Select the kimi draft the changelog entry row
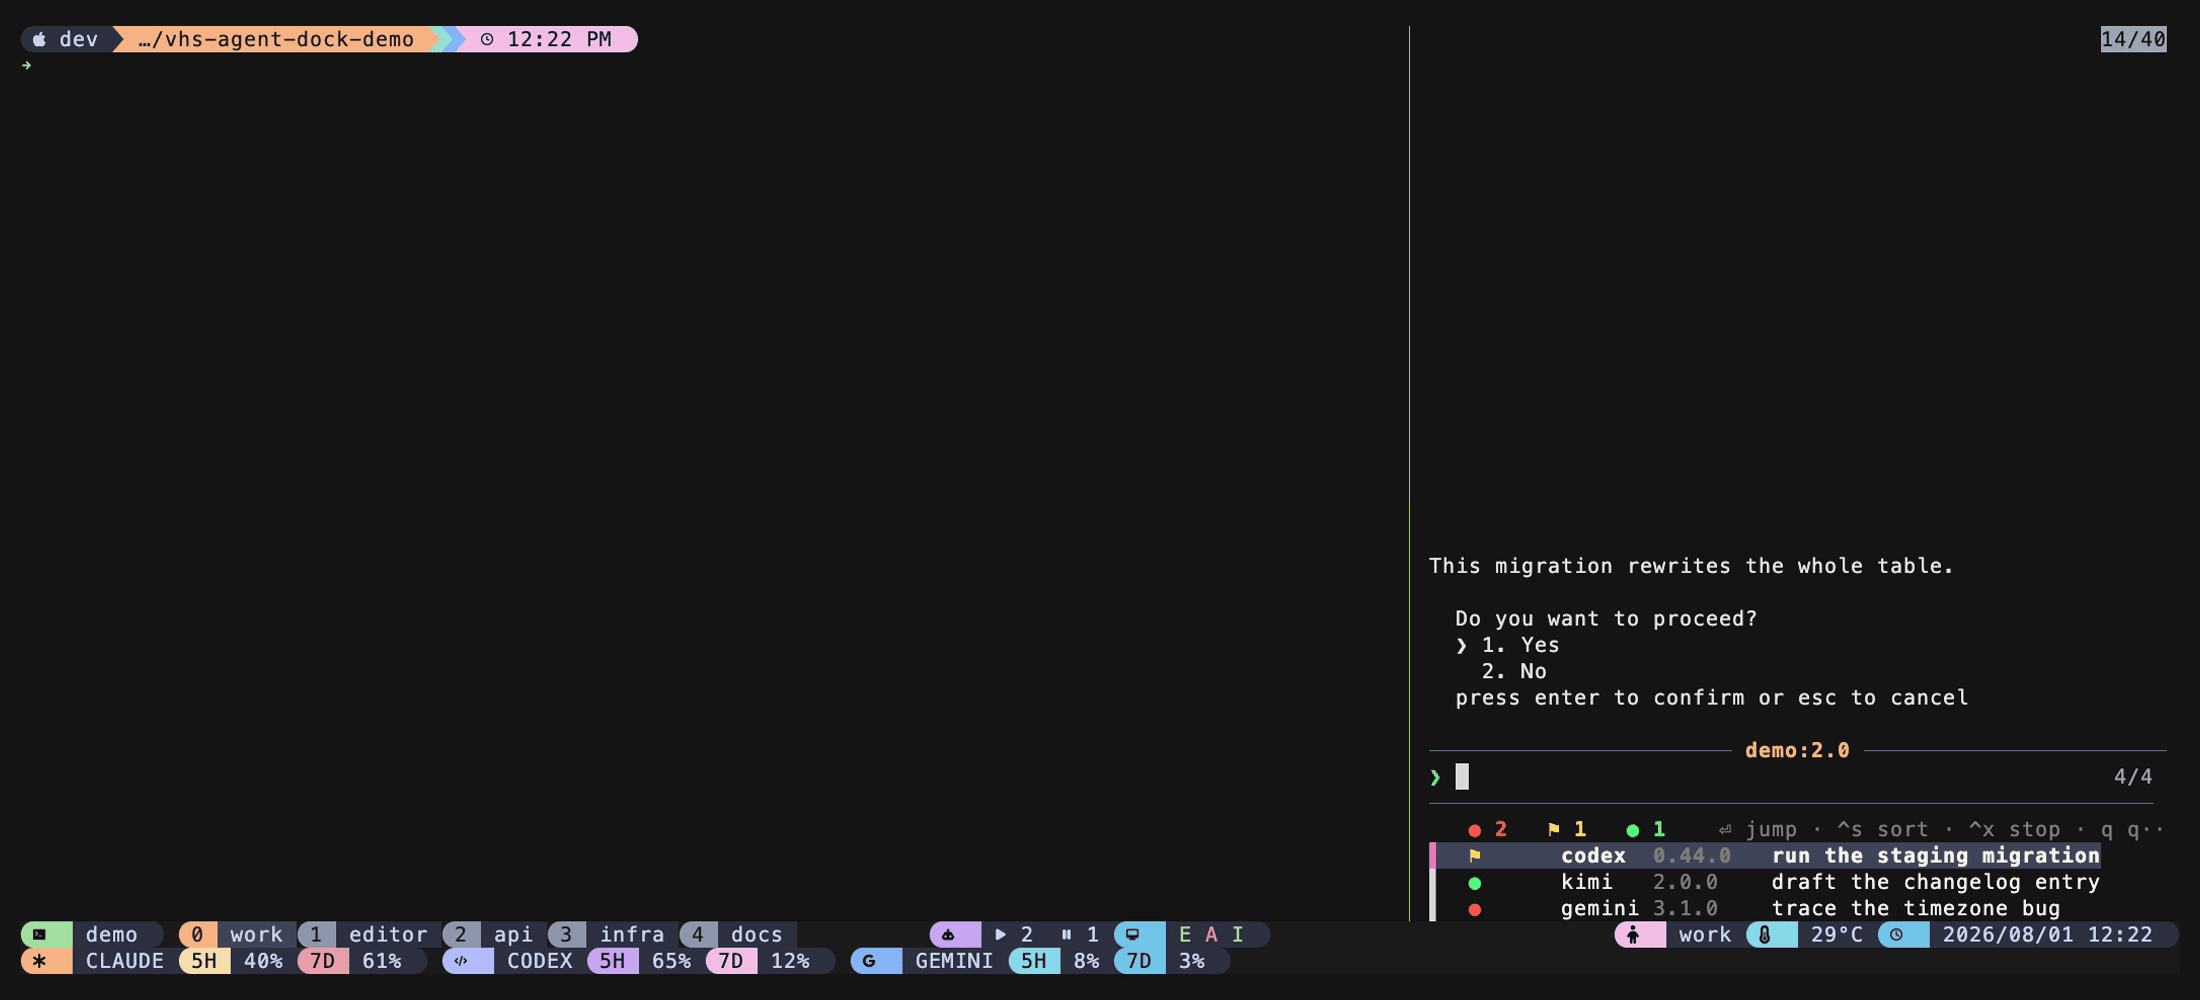Screen dimensions: 2200x1000 point(1765,882)
